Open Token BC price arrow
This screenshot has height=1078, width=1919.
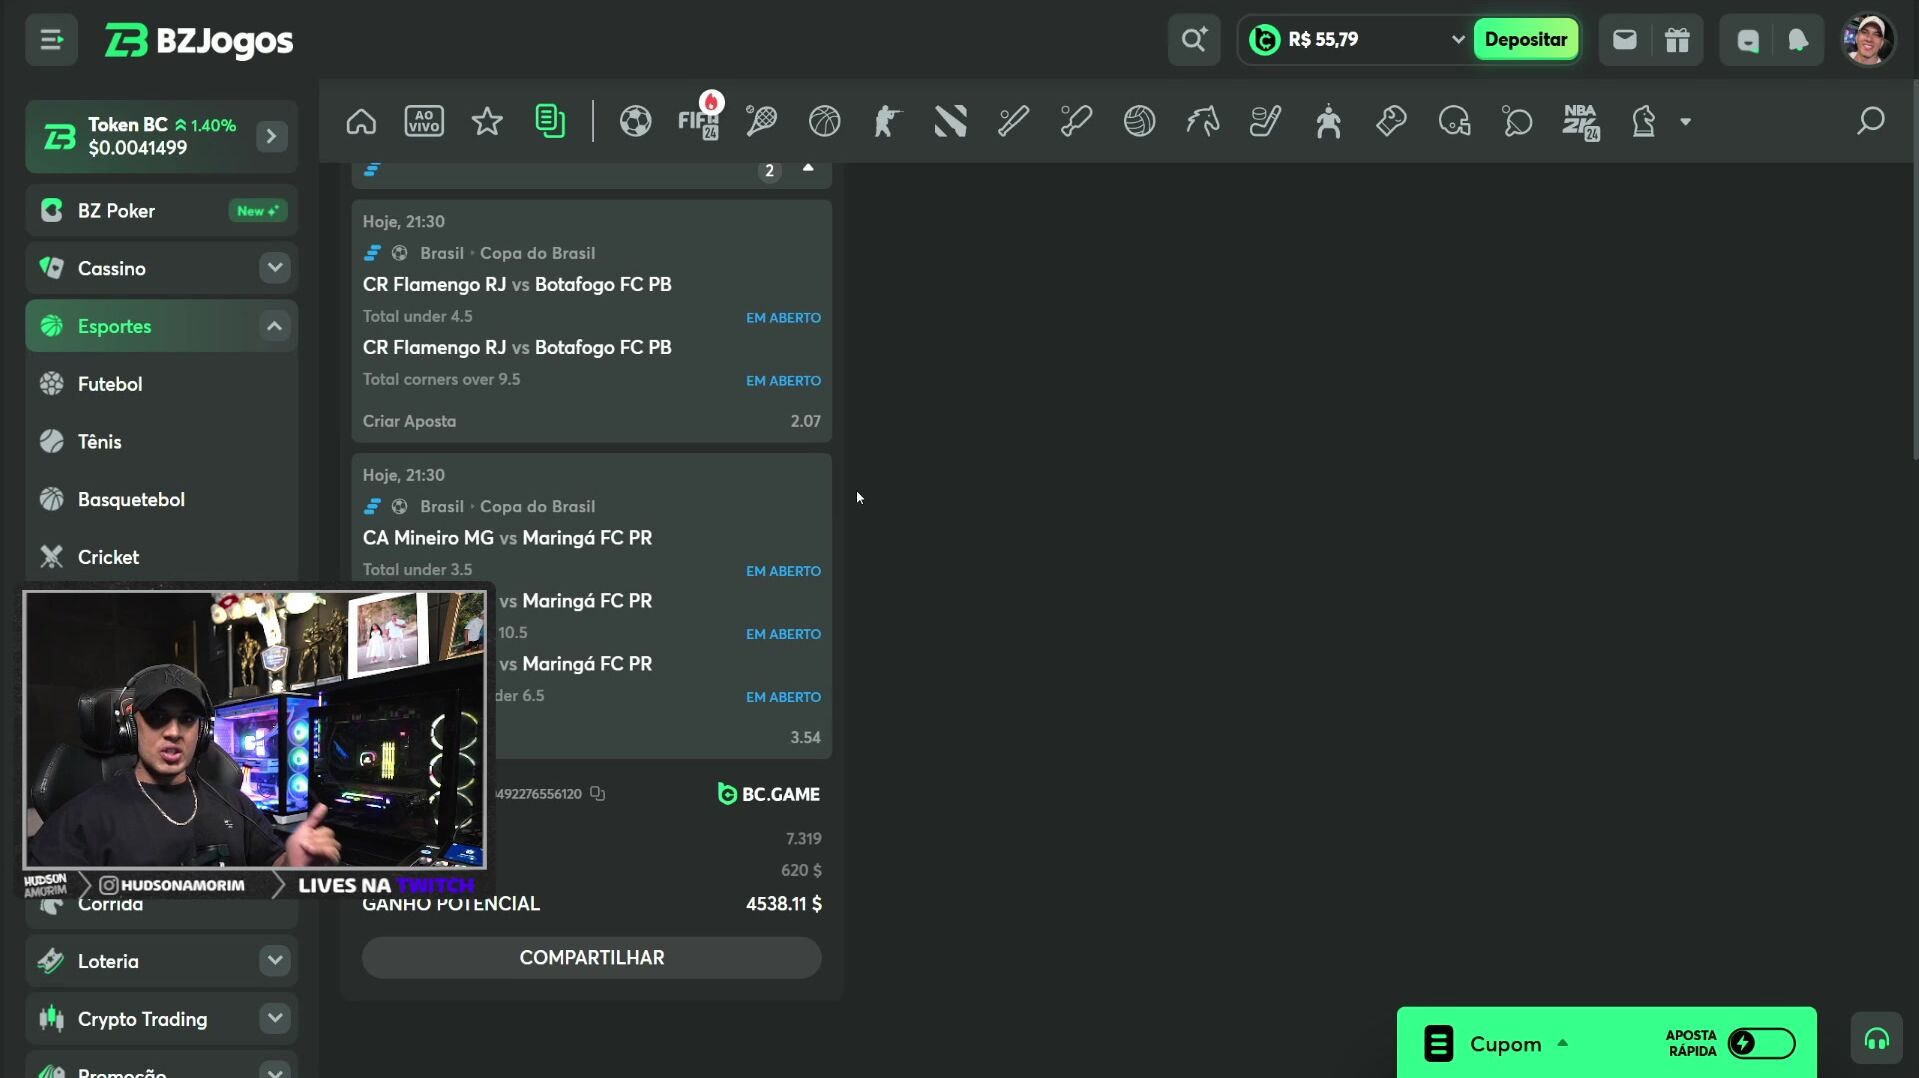[271, 136]
